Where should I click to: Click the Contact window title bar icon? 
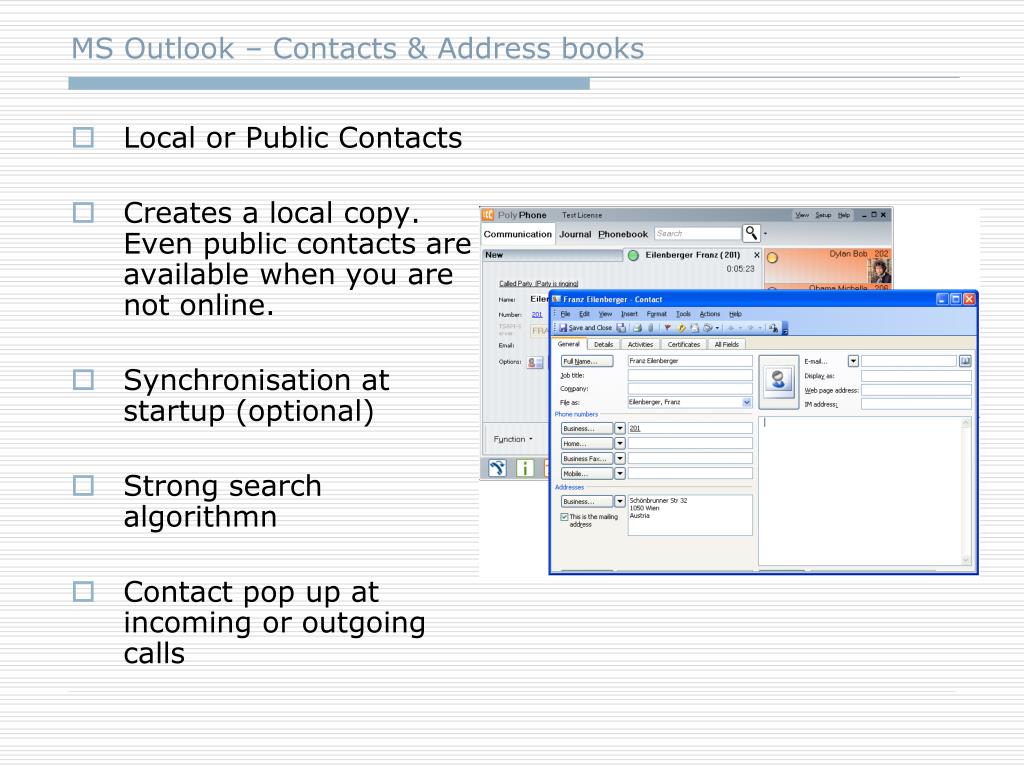click(557, 299)
